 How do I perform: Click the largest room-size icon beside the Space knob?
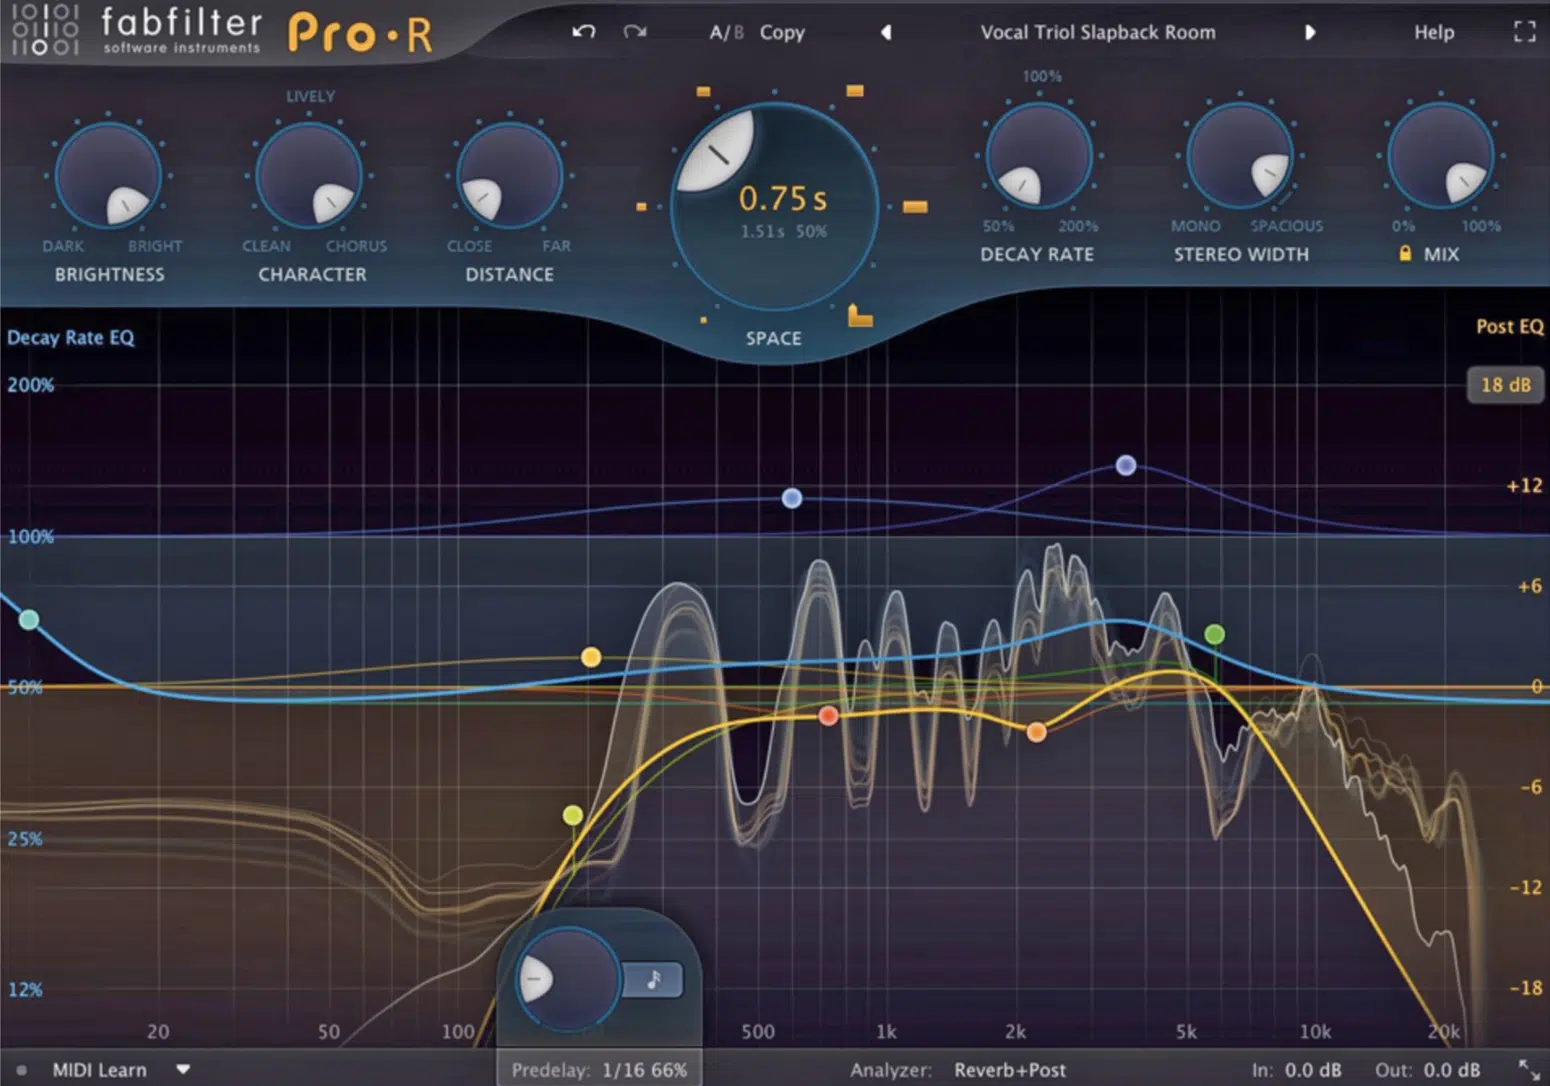(915, 207)
